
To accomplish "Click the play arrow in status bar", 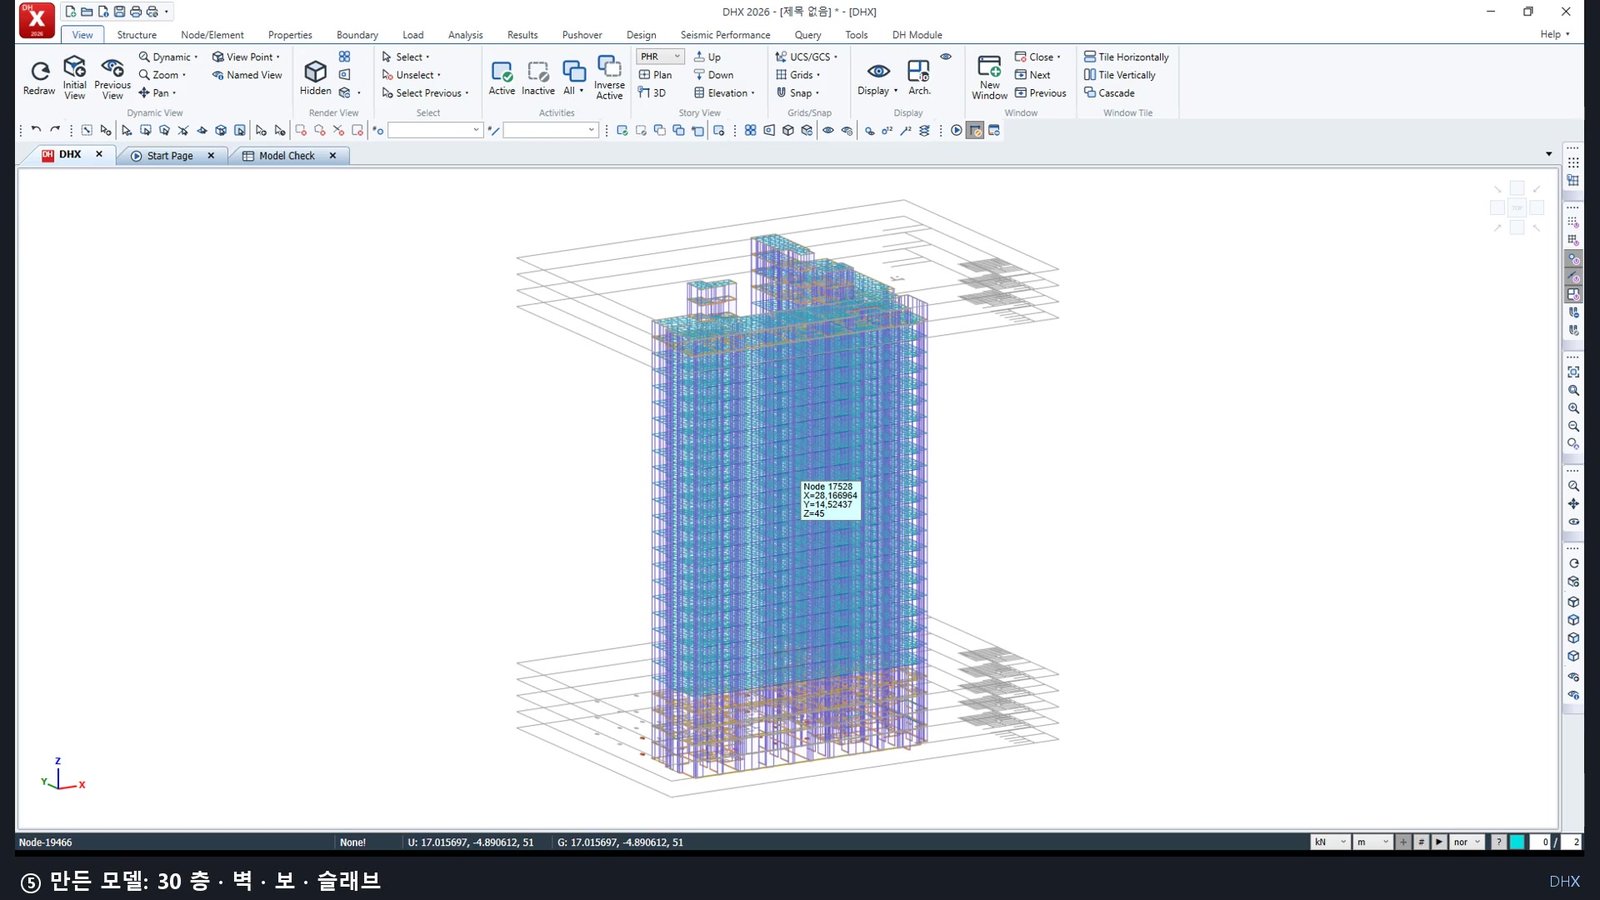I will pyautogui.click(x=1439, y=842).
